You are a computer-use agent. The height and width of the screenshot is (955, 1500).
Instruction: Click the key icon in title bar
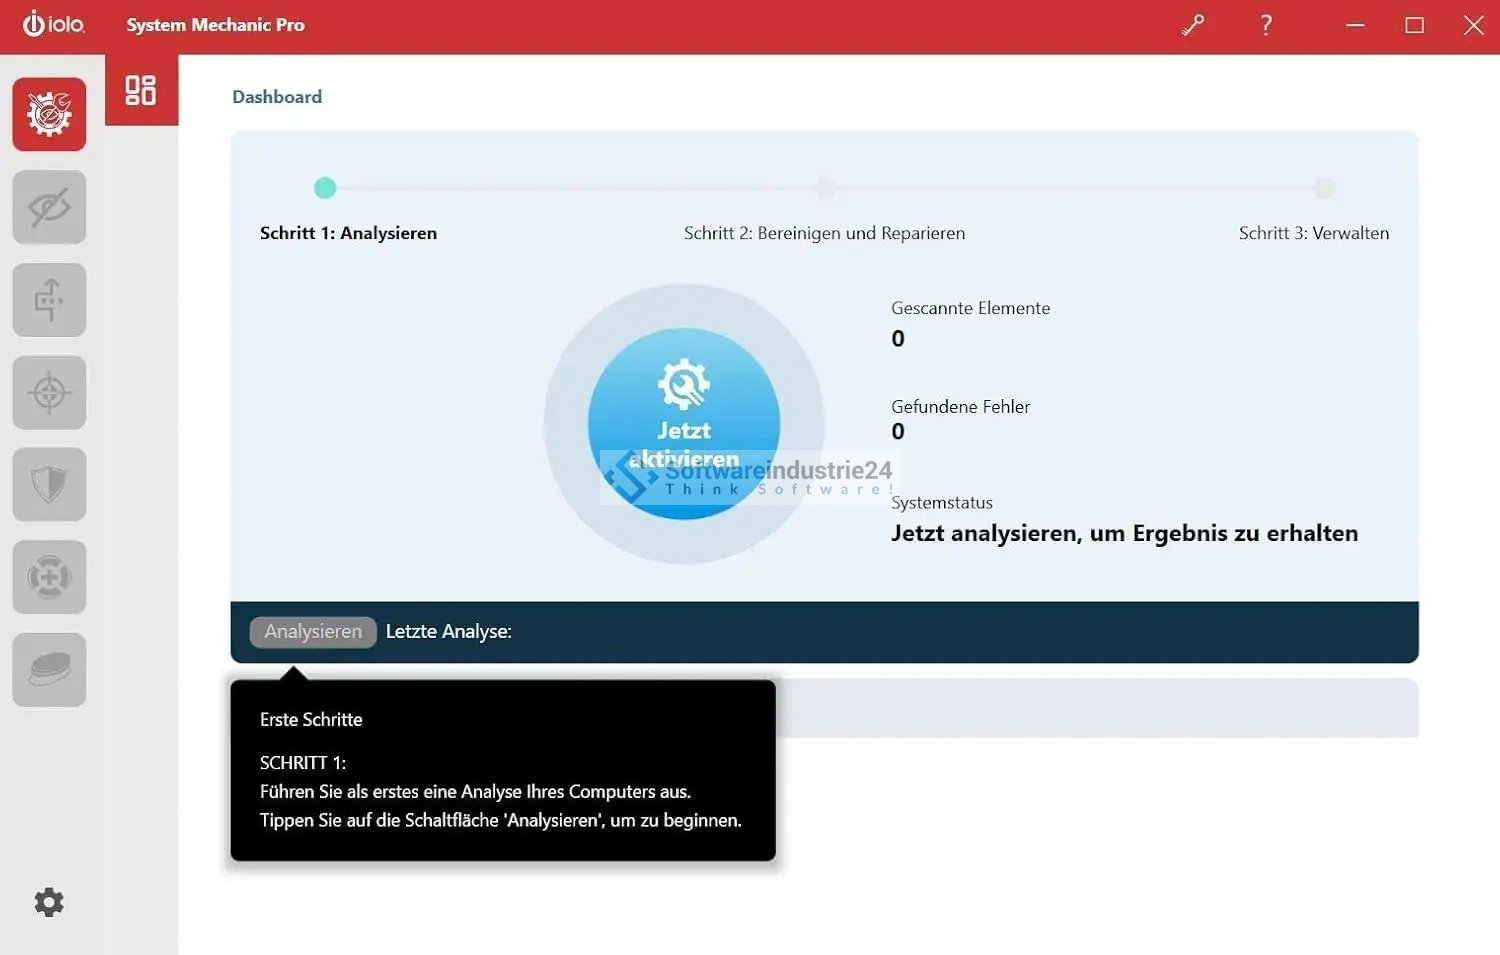point(1193,25)
